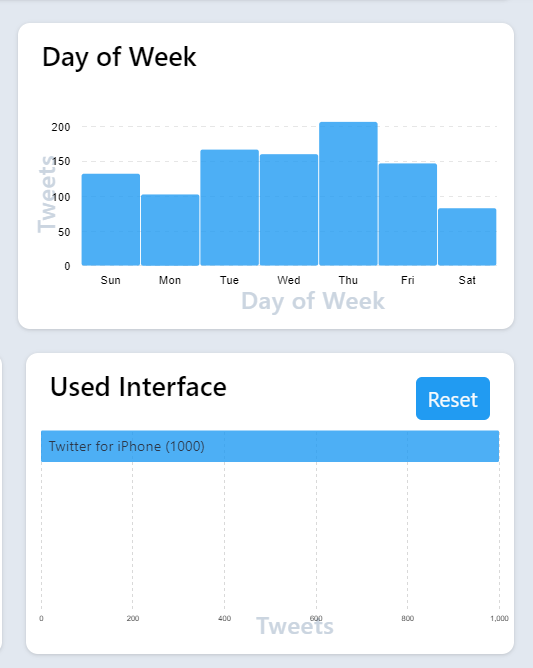
Task: Select the tallest Thu bar
Action: tap(348, 194)
